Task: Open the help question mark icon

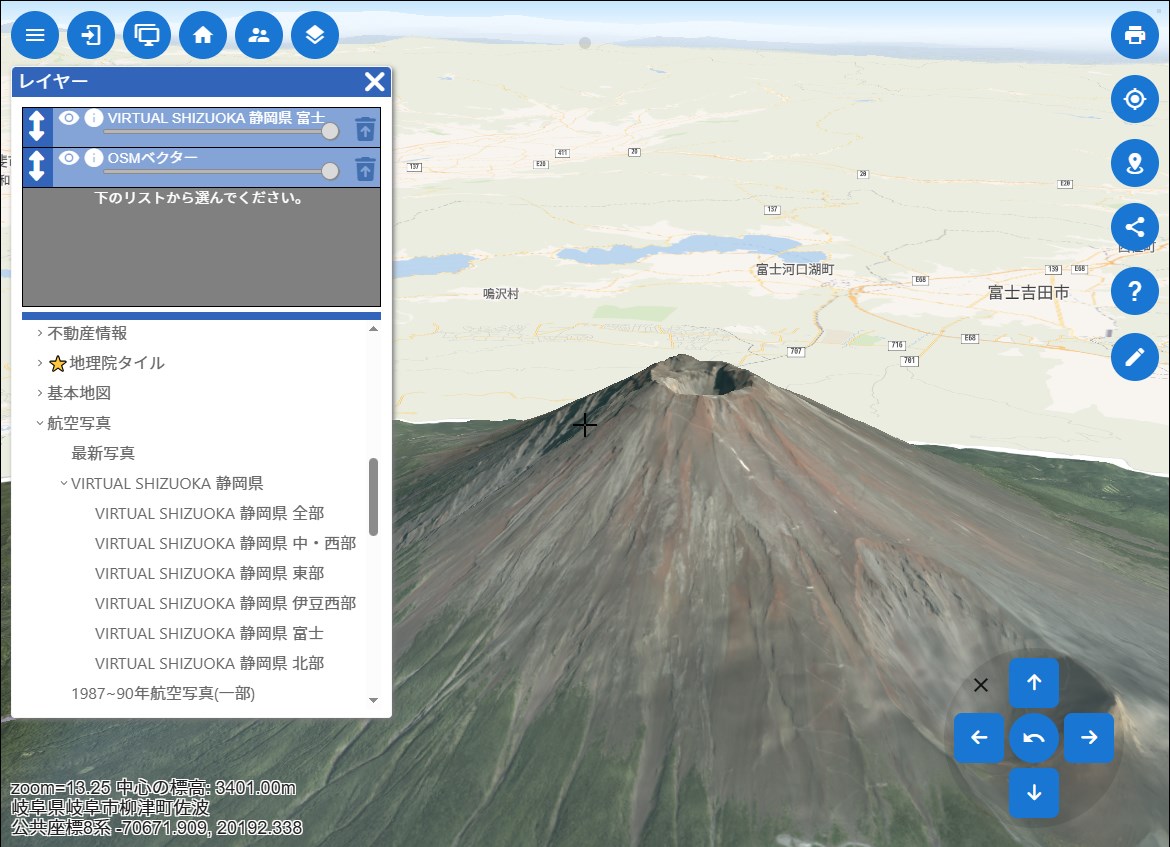Action: (x=1134, y=292)
